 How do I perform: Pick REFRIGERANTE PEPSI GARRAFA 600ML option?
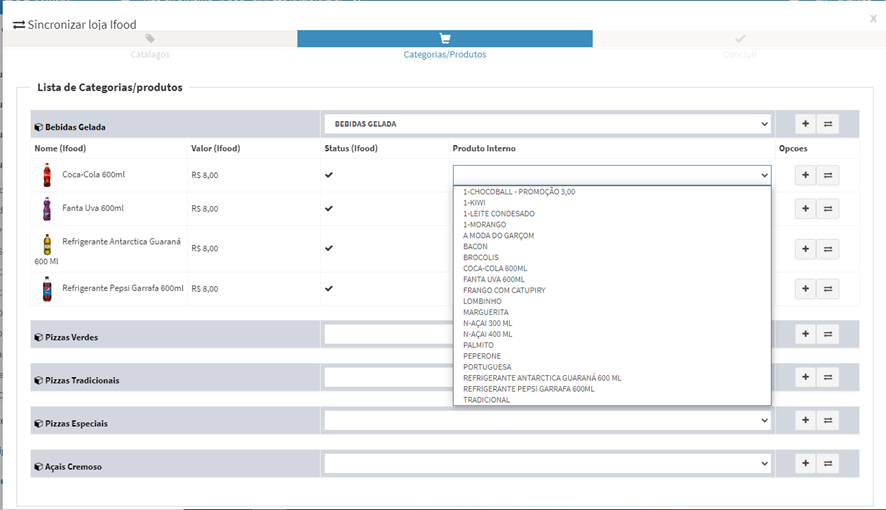pyautogui.click(x=529, y=389)
